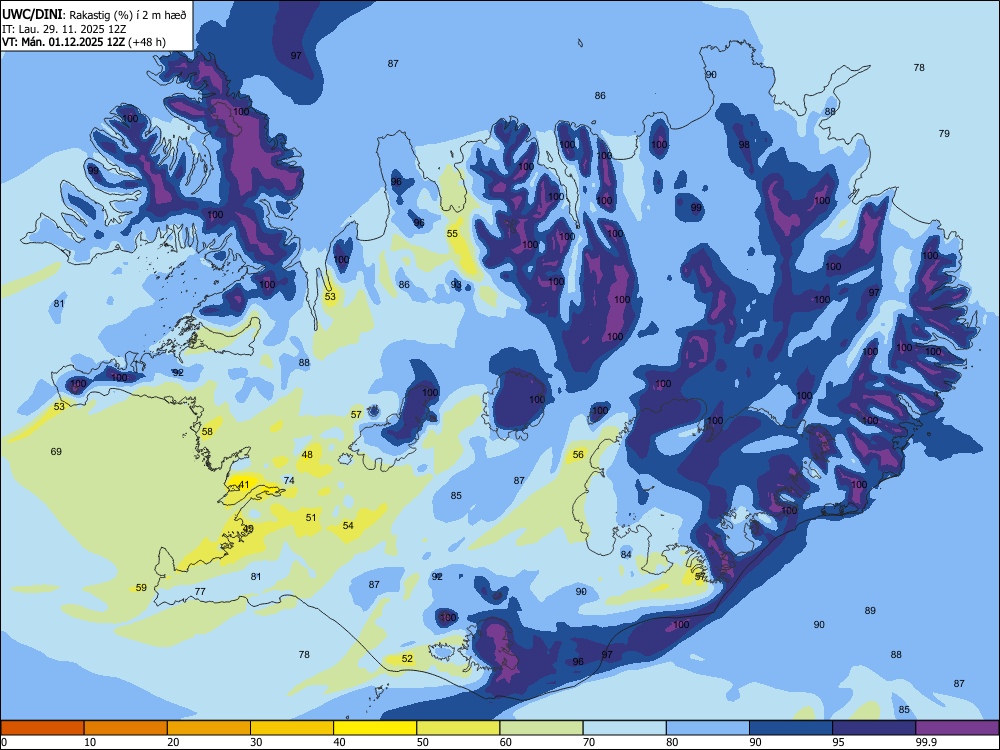Click the amber 20–30 legend swatch

(209, 728)
